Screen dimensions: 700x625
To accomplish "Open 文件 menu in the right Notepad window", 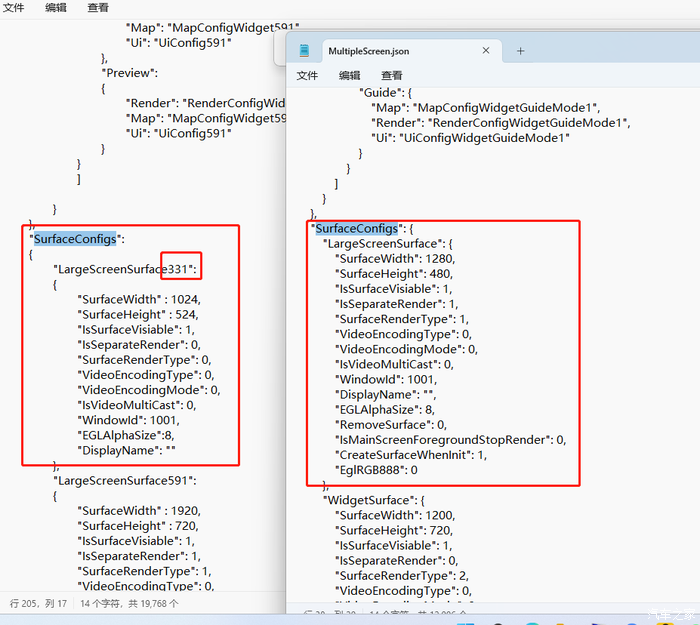I will coord(307,75).
